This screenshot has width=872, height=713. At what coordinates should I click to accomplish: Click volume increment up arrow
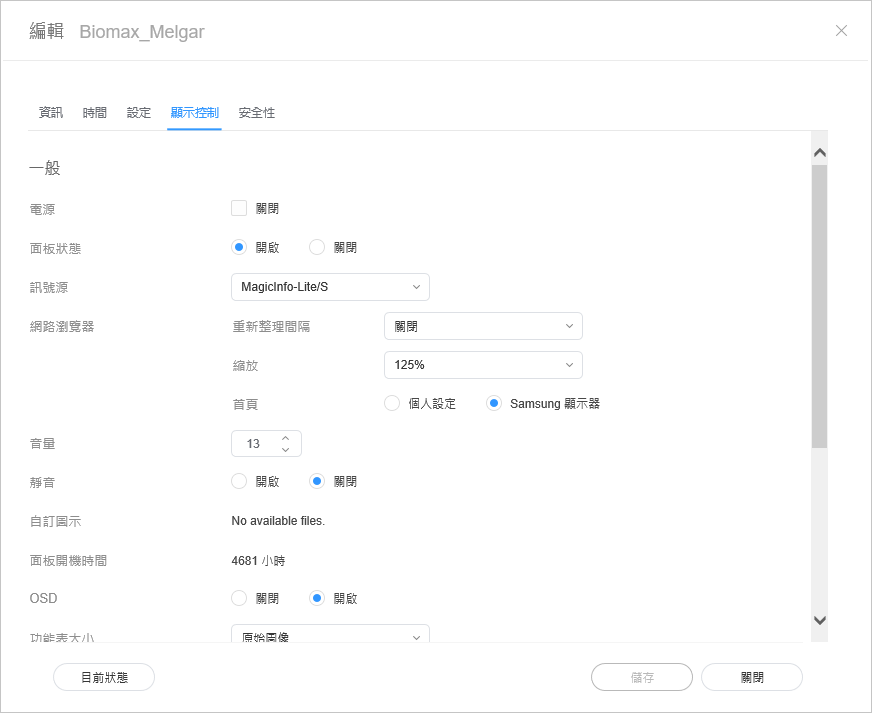click(285, 437)
